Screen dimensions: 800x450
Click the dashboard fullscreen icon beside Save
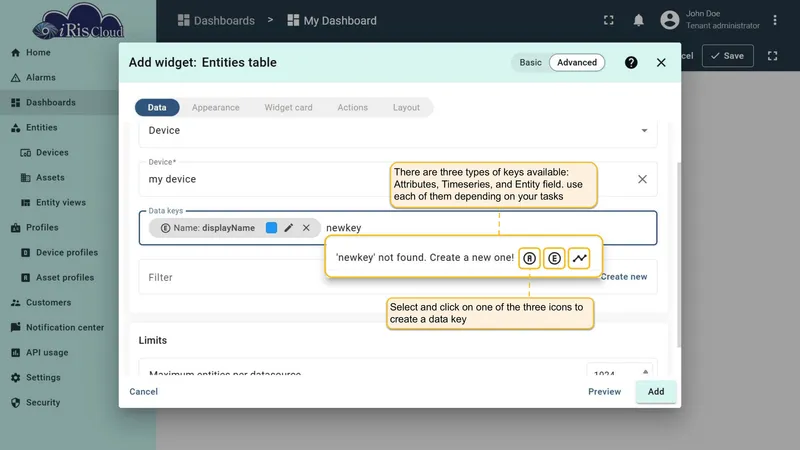click(772, 56)
